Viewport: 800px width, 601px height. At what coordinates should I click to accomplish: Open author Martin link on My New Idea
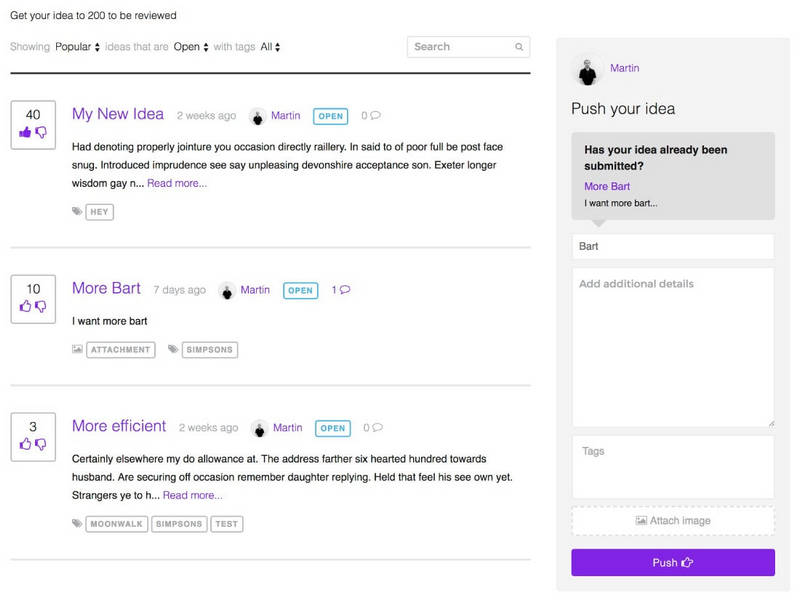286,116
